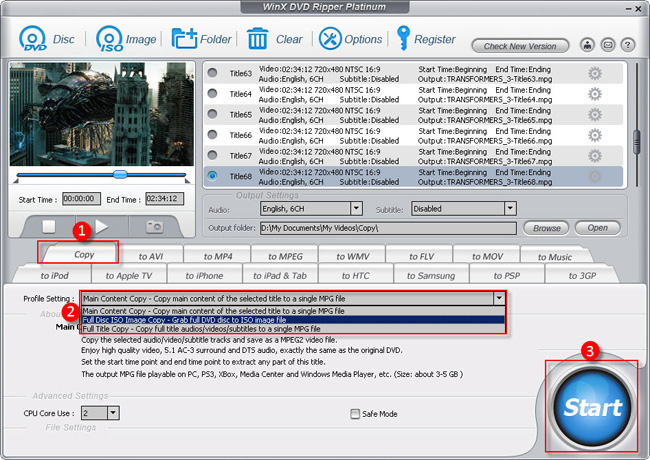Open the to Samsung tab
The width and height of the screenshot is (650, 460).
[x=431, y=275]
